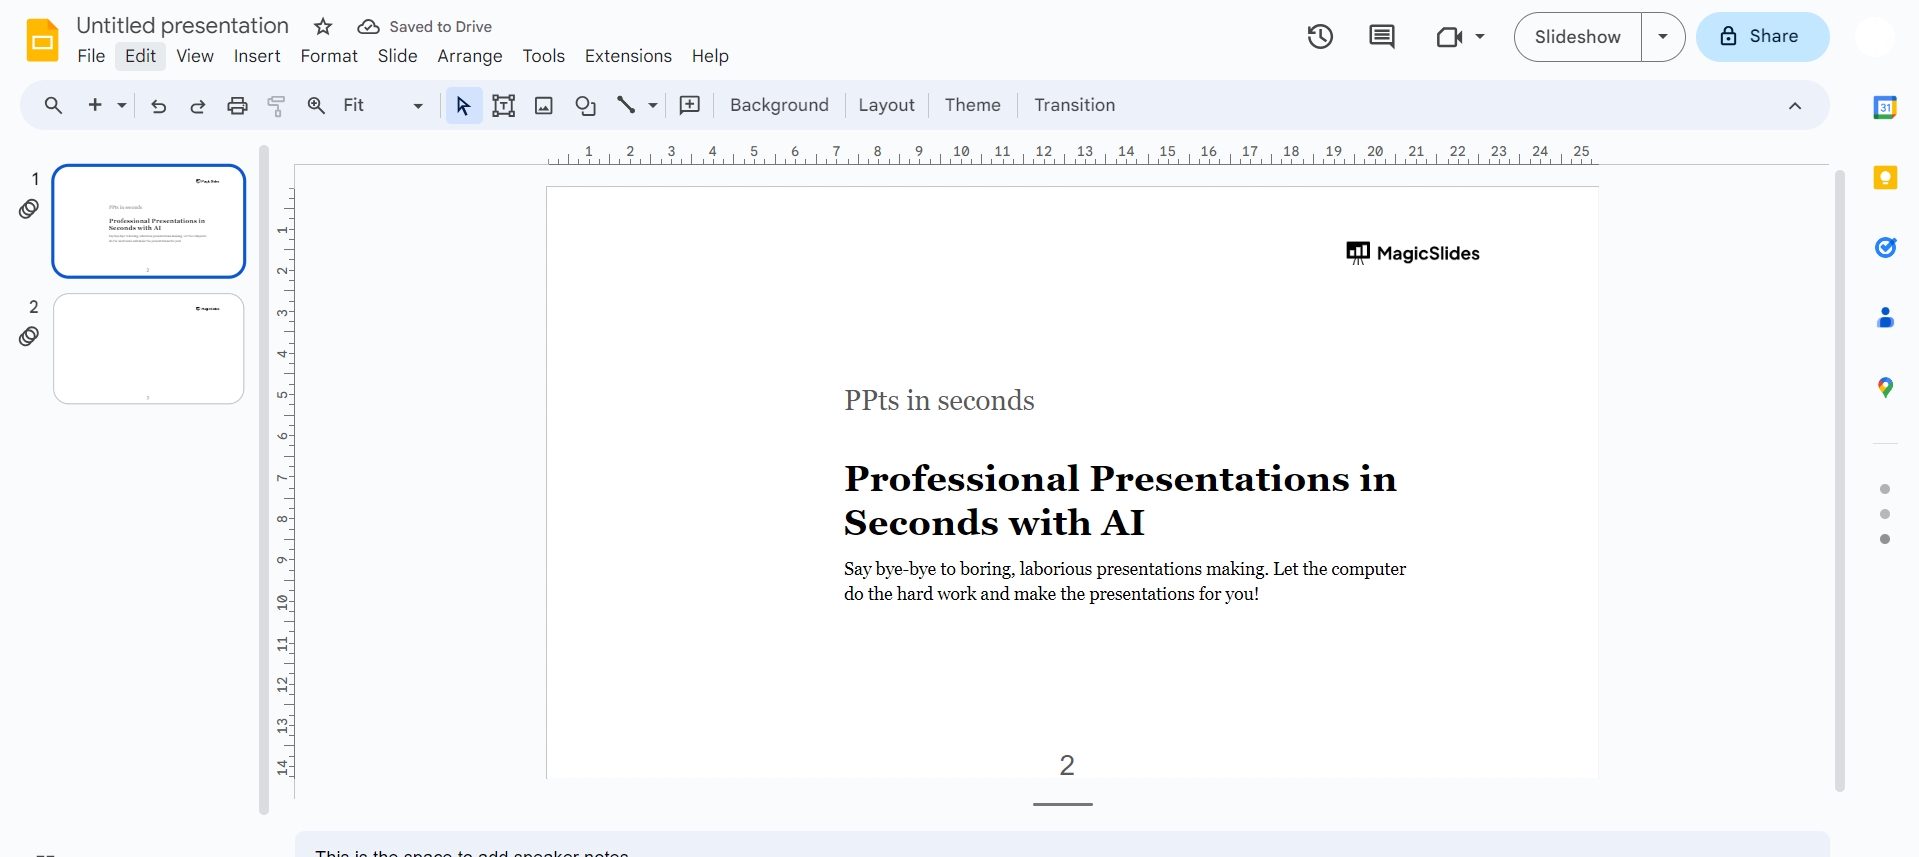Open the Arrange menu
This screenshot has width=1919, height=857.
pos(469,56)
